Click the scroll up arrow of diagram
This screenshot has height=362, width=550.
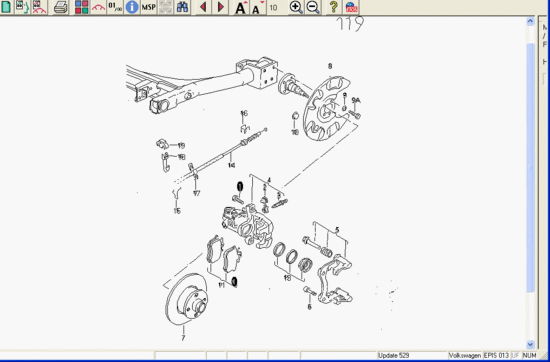(530, 21)
